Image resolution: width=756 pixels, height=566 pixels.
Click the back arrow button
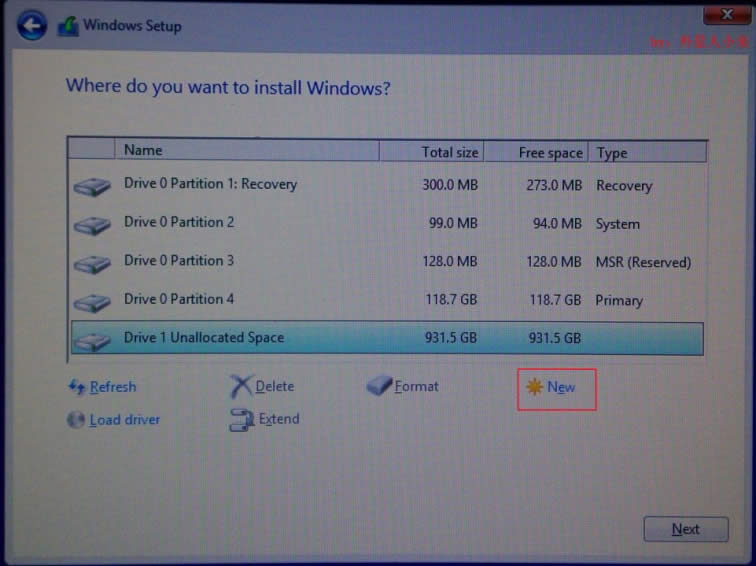tap(32, 25)
